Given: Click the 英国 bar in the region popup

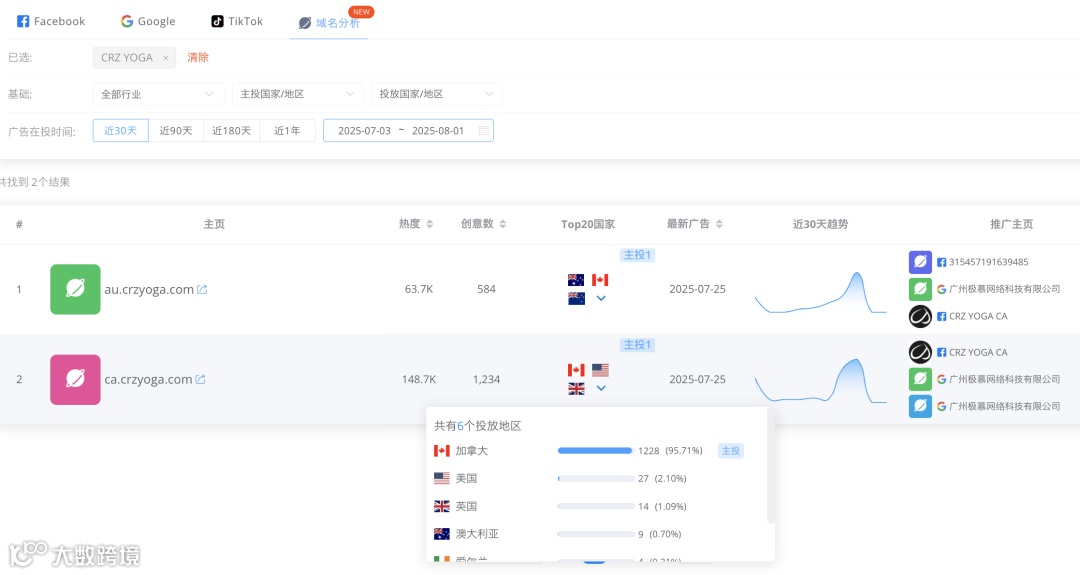Looking at the screenshot, I should (x=596, y=506).
